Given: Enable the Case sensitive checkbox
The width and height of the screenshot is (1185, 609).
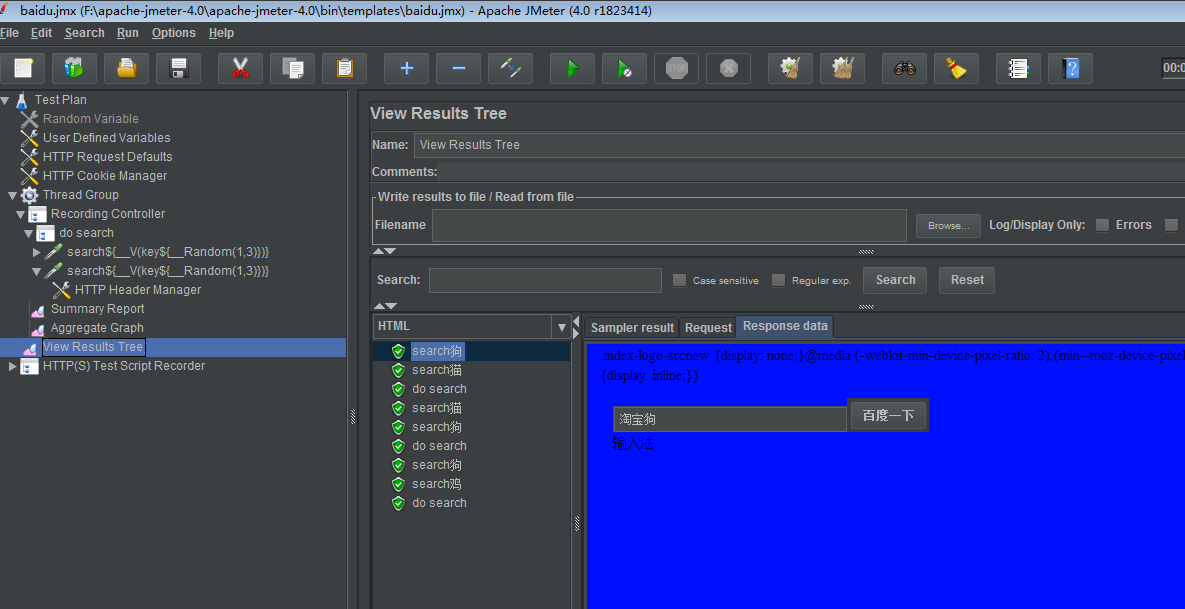Looking at the screenshot, I should tap(680, 281).
